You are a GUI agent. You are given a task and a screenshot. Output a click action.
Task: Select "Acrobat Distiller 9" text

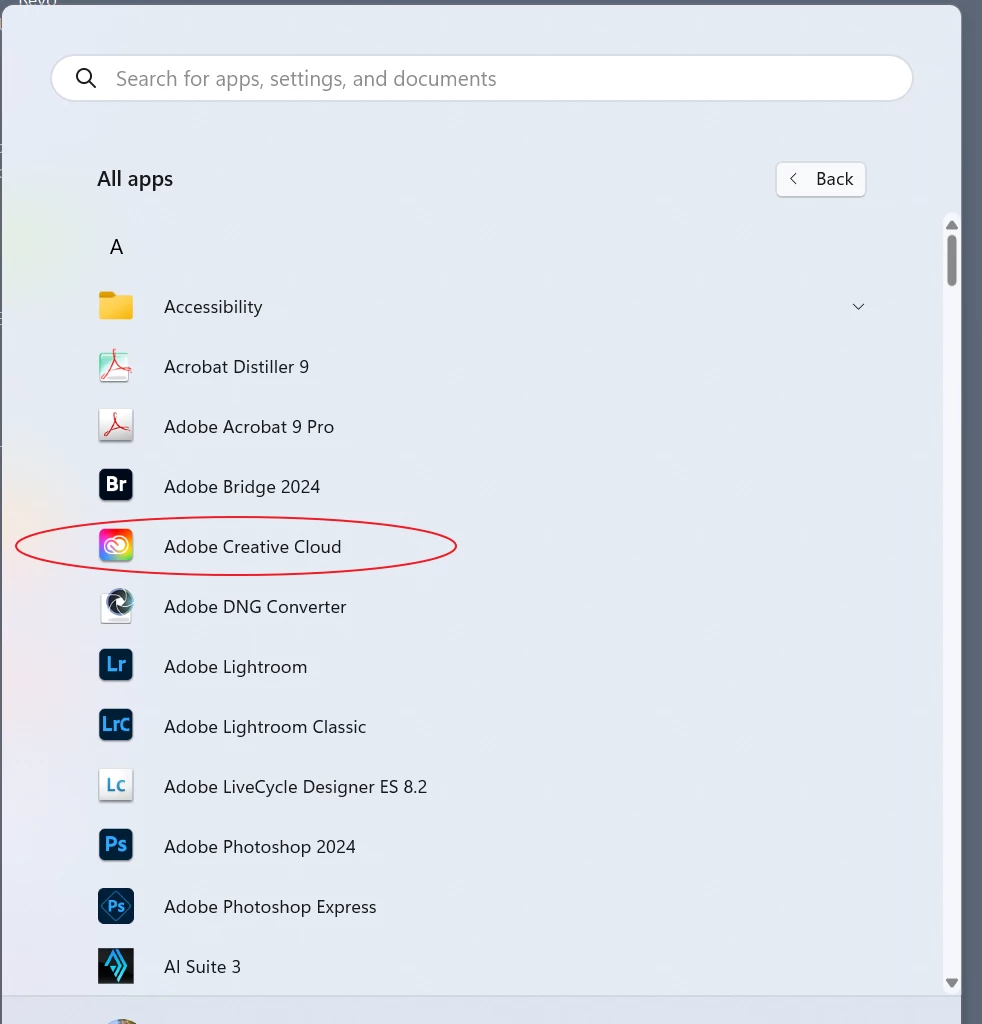tap(236, 367)
